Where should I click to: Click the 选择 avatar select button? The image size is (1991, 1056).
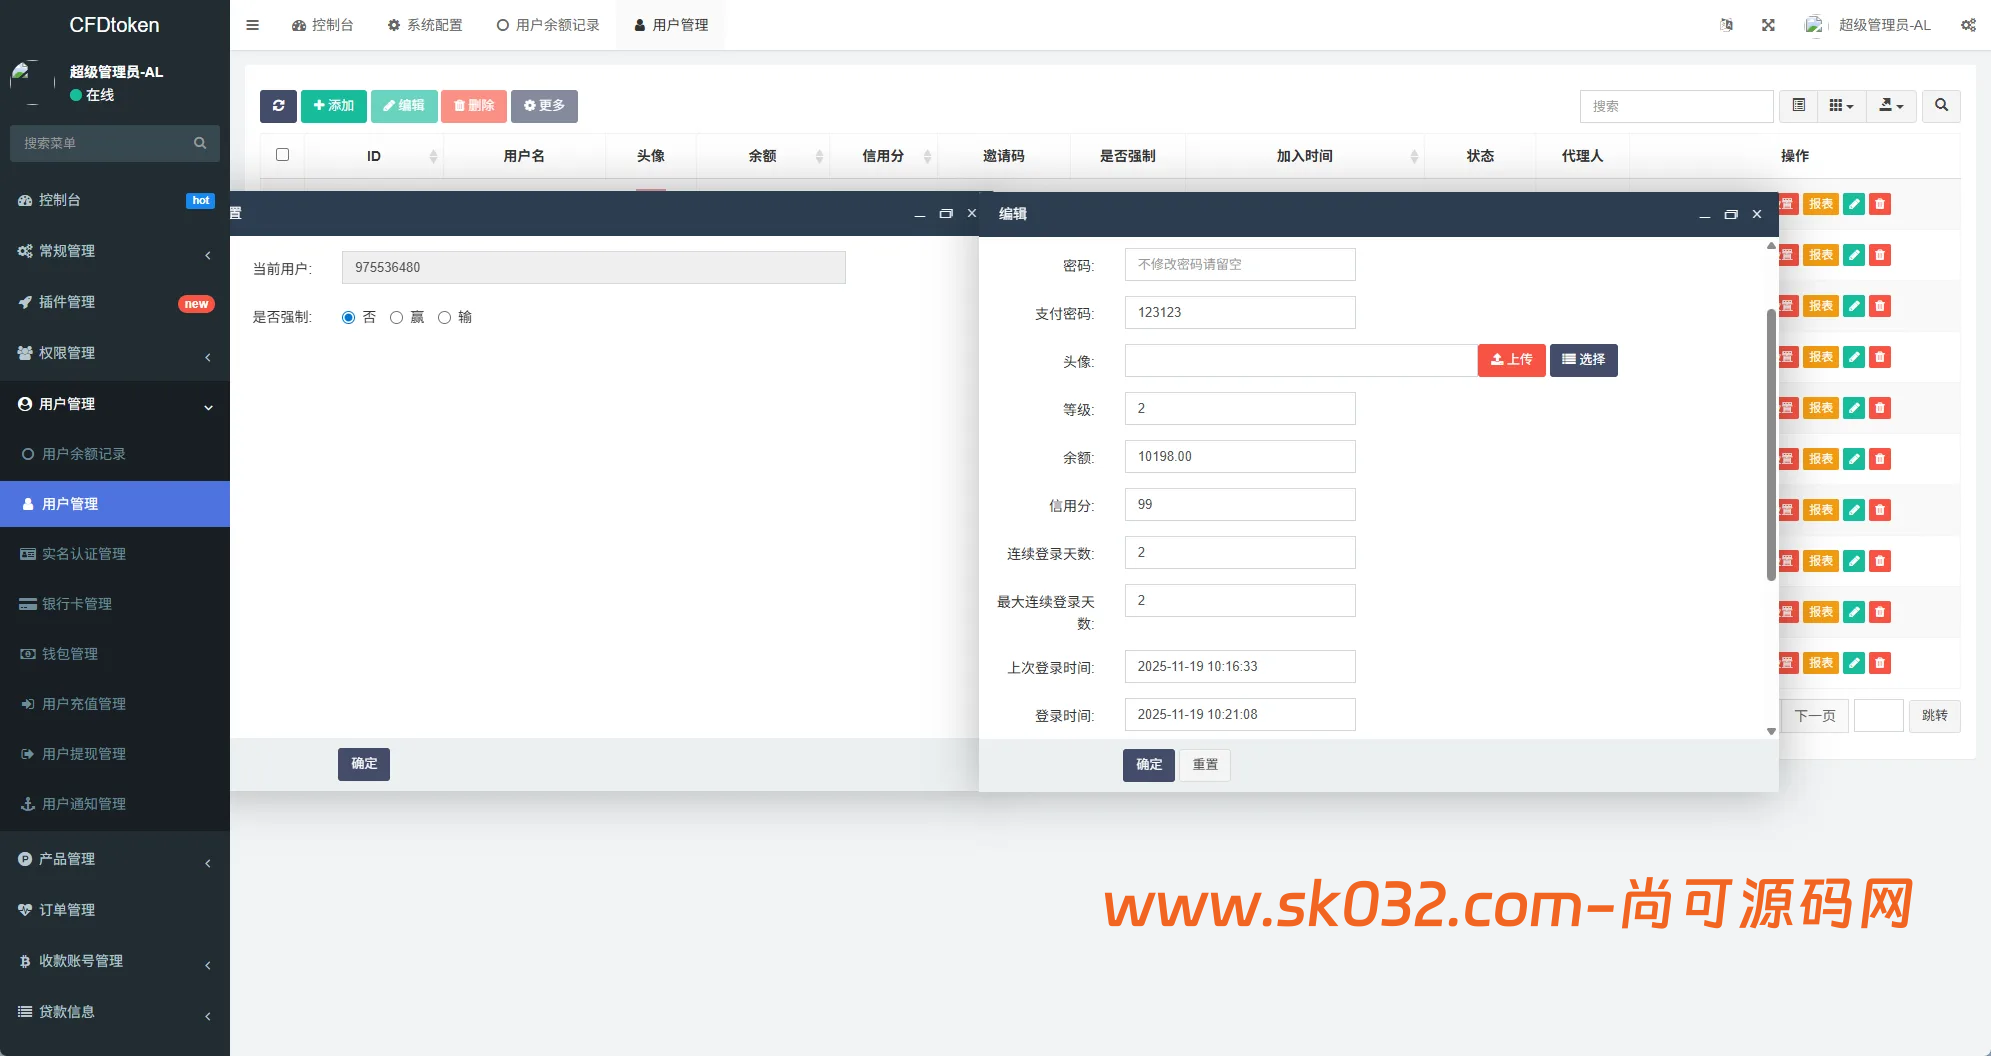[x=1584, y=360]
